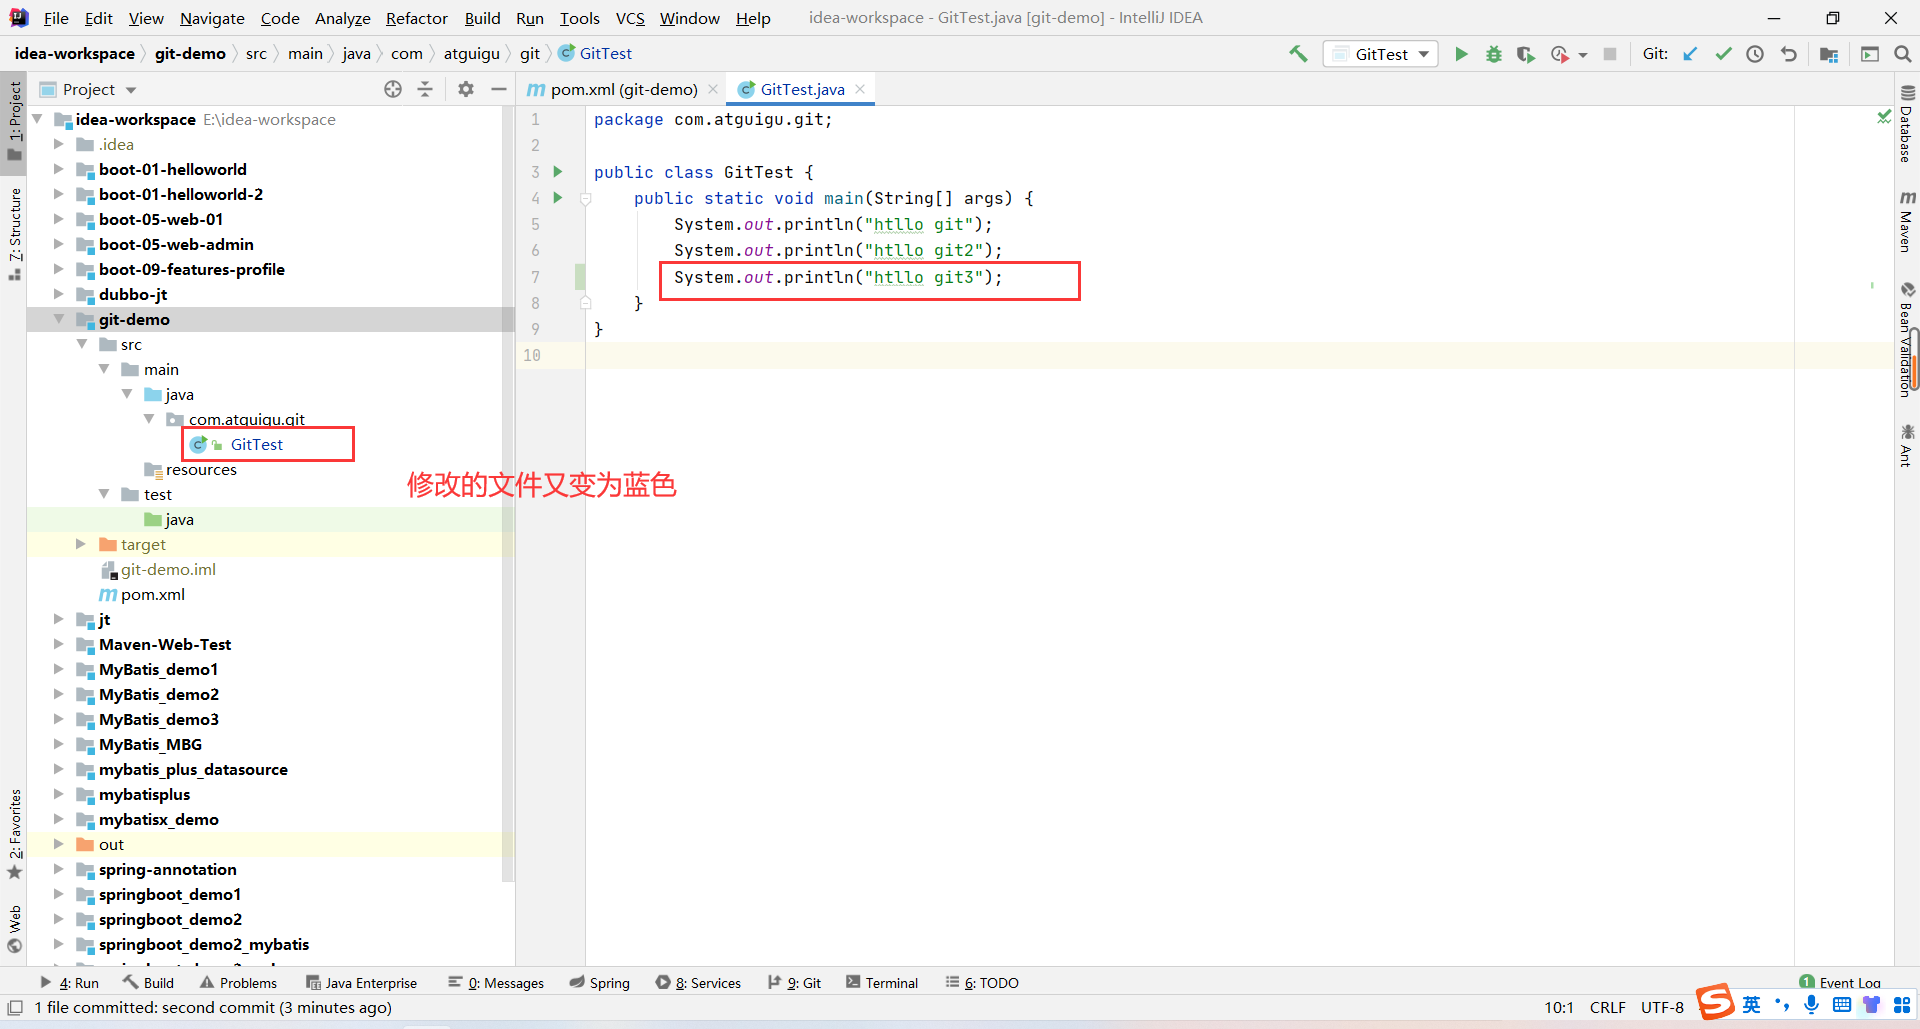1920x1029 pixels.
Task: Collapse all nodes in the Project panel
Action: 425,89
